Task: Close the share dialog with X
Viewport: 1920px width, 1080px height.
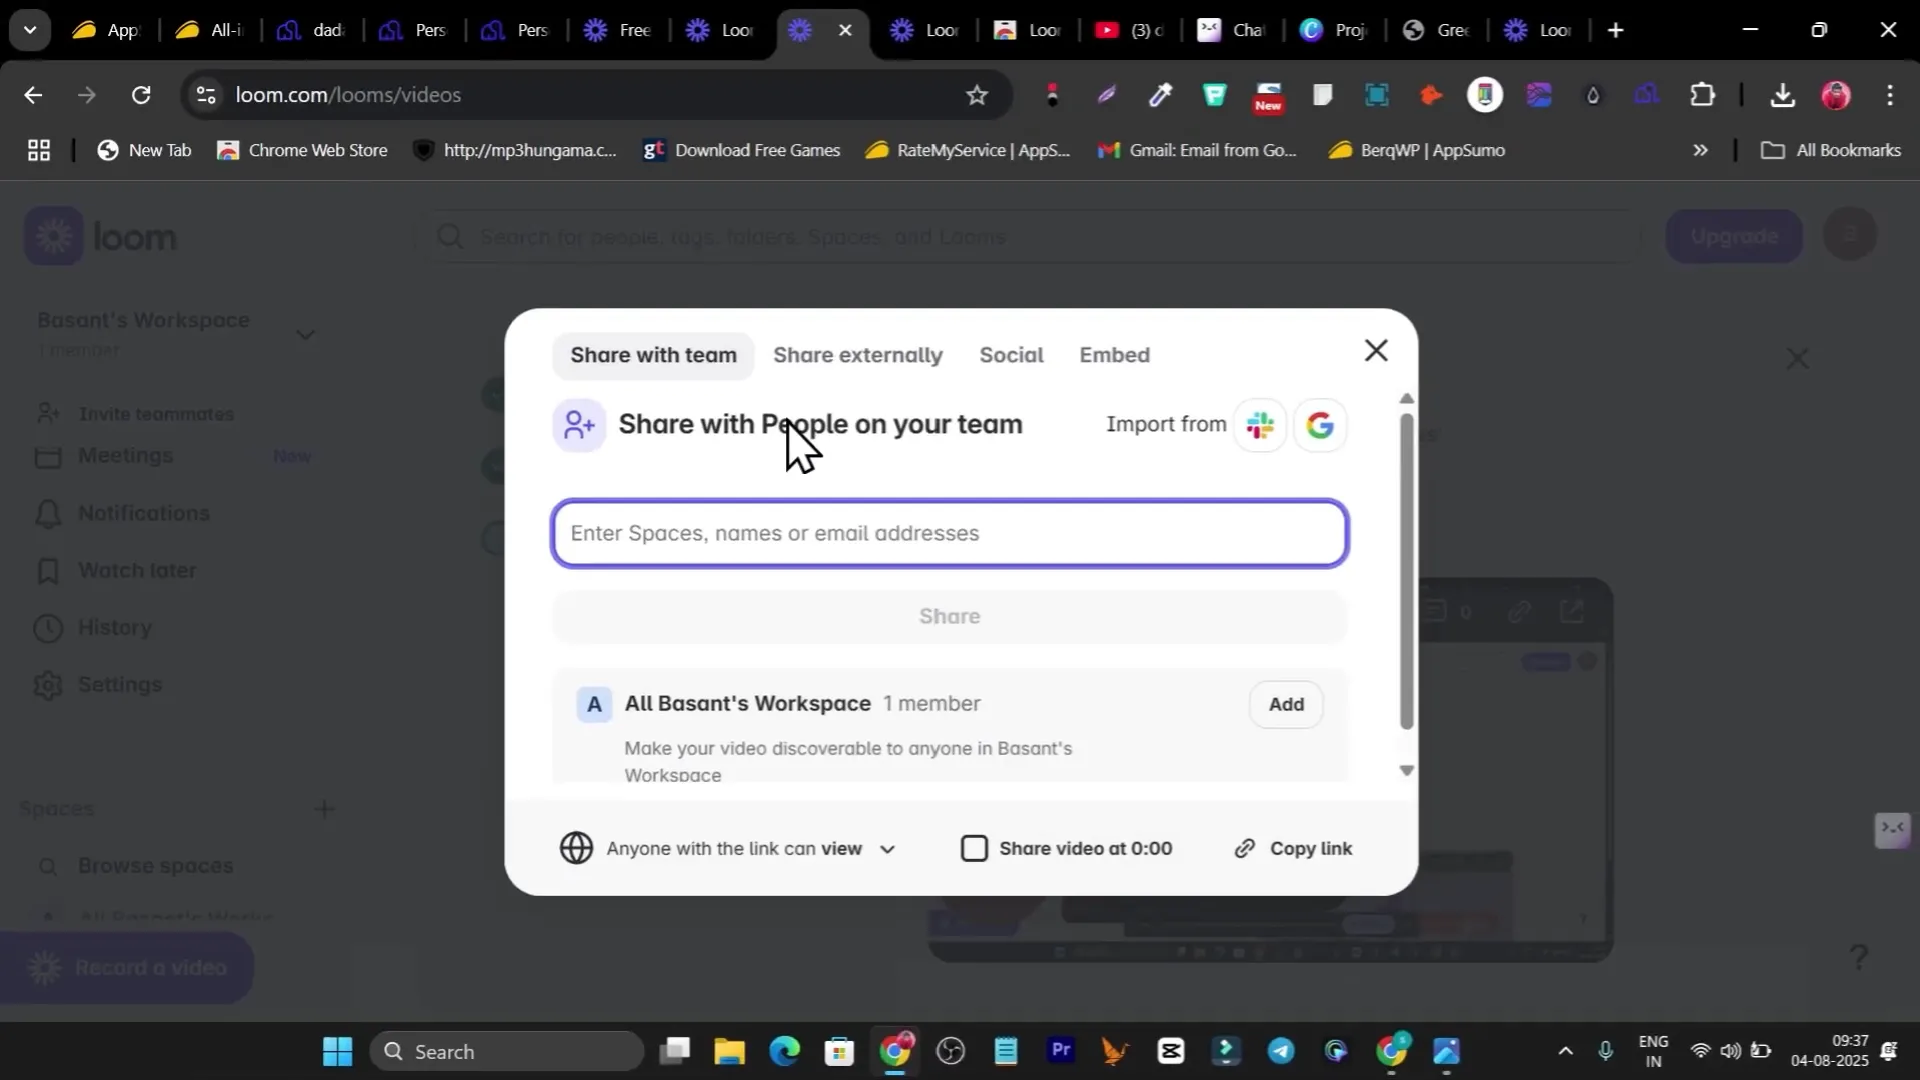Action: pyautogui.click(x=1376, y=351)
